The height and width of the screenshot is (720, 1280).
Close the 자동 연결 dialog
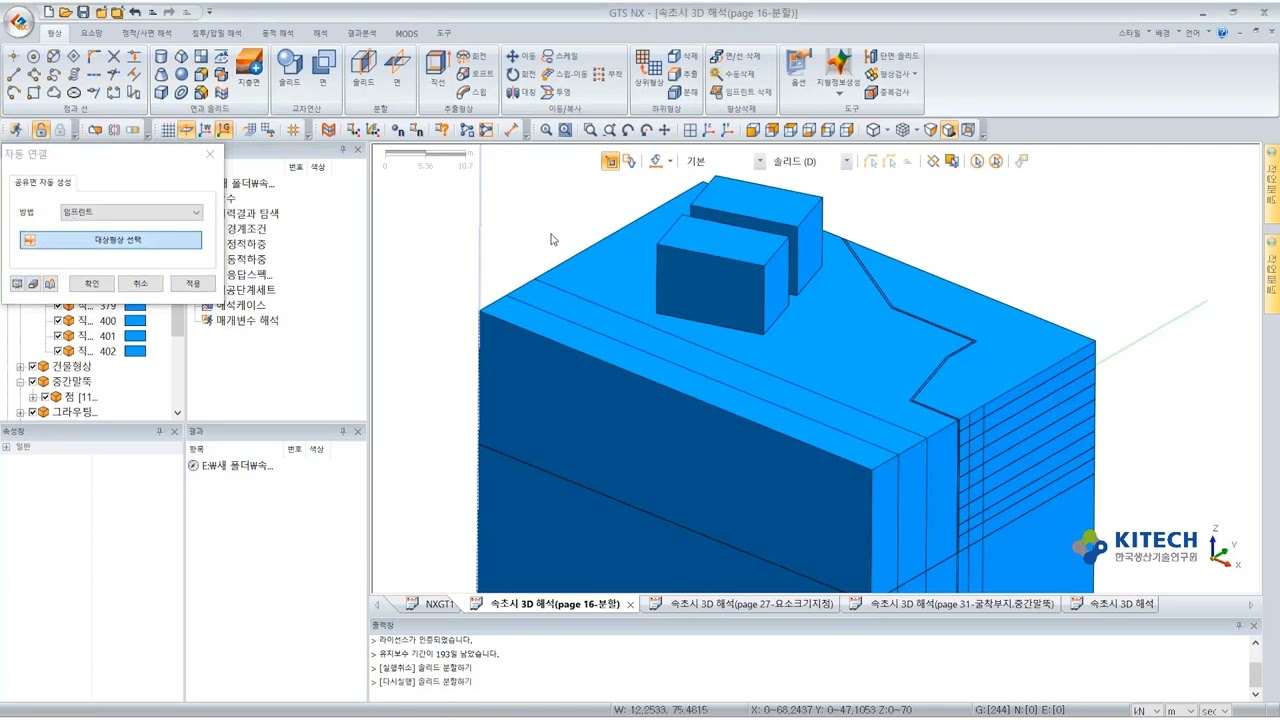[210, 154]
